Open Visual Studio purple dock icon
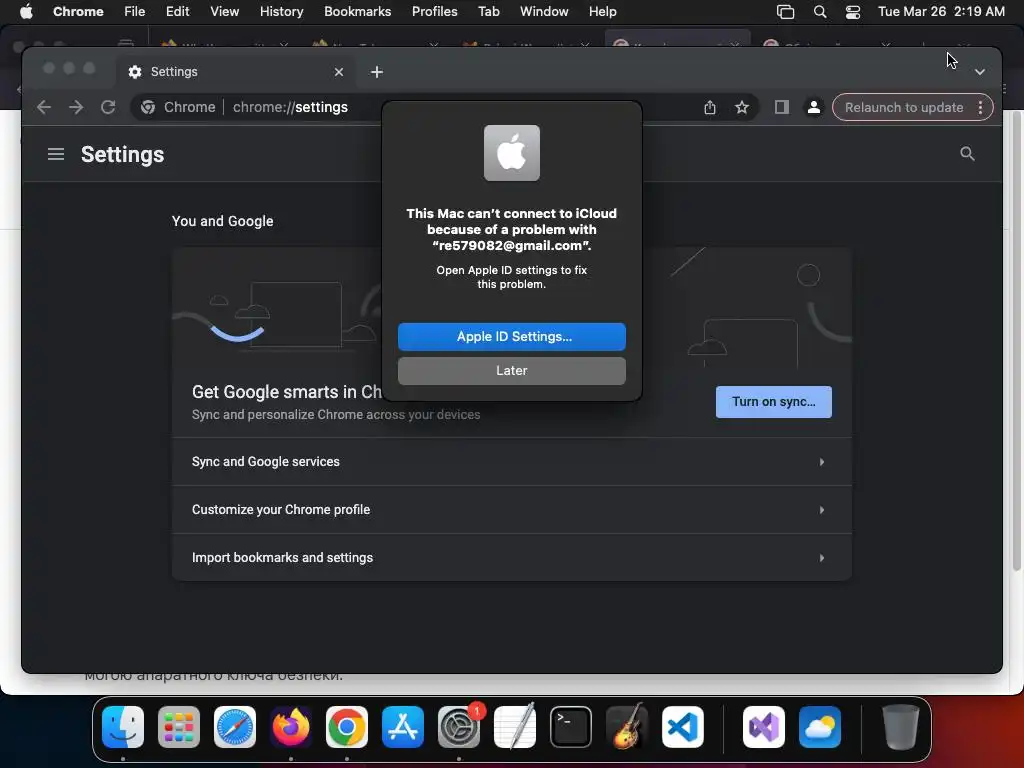The width and height of the screenshot is (1024, 768). [x=763, y=727]
